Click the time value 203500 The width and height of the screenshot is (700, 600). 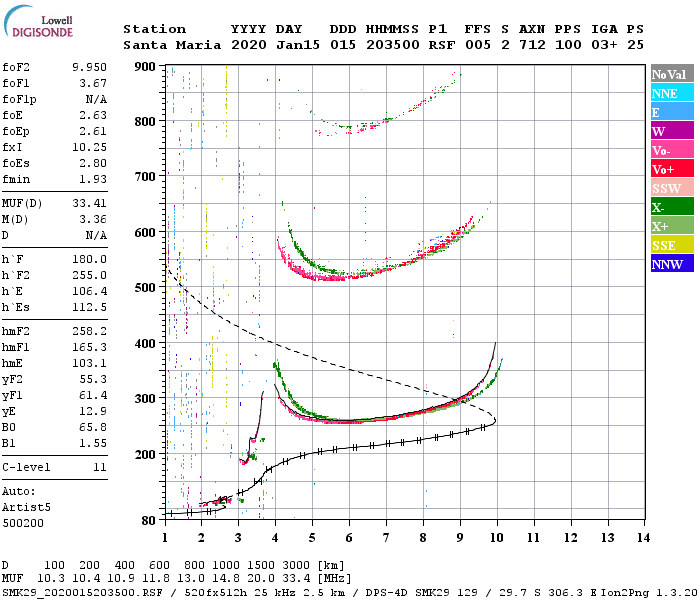(393, 45)
